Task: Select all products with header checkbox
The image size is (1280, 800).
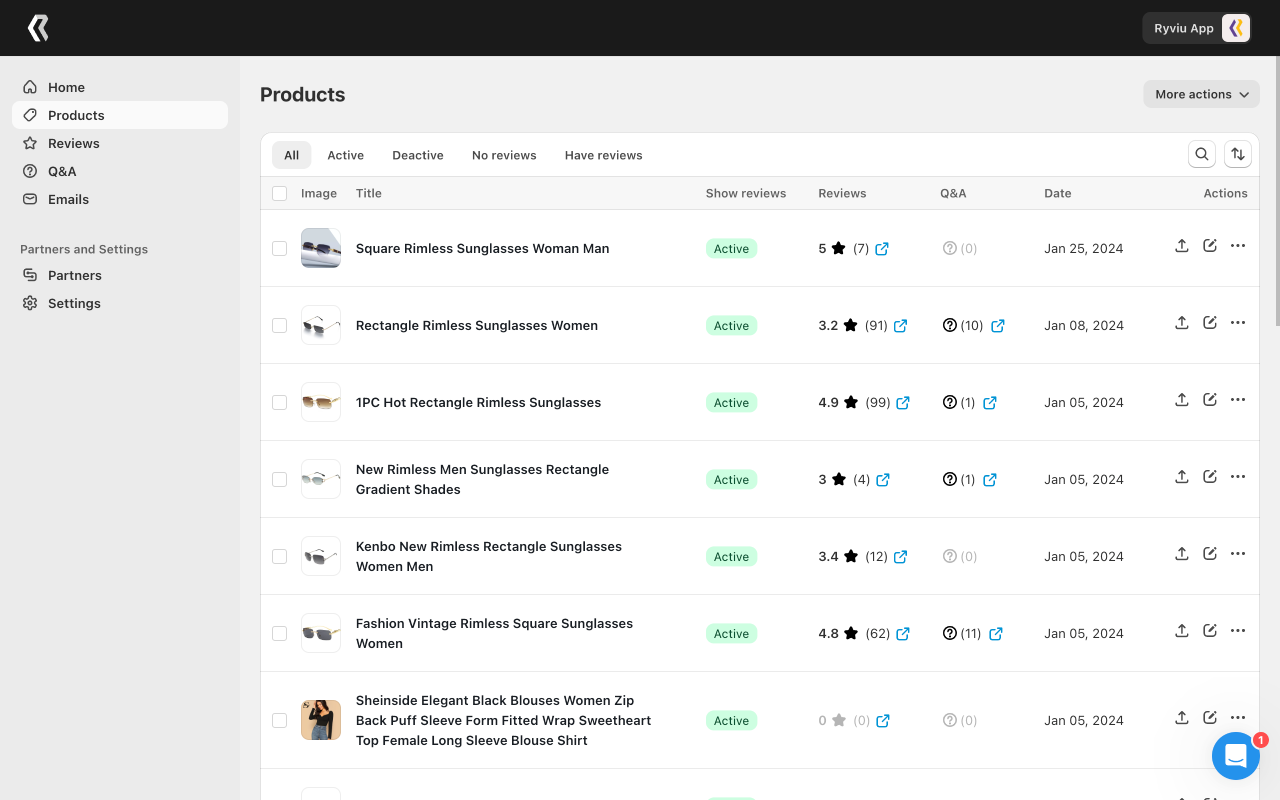Action: point(280,194)
